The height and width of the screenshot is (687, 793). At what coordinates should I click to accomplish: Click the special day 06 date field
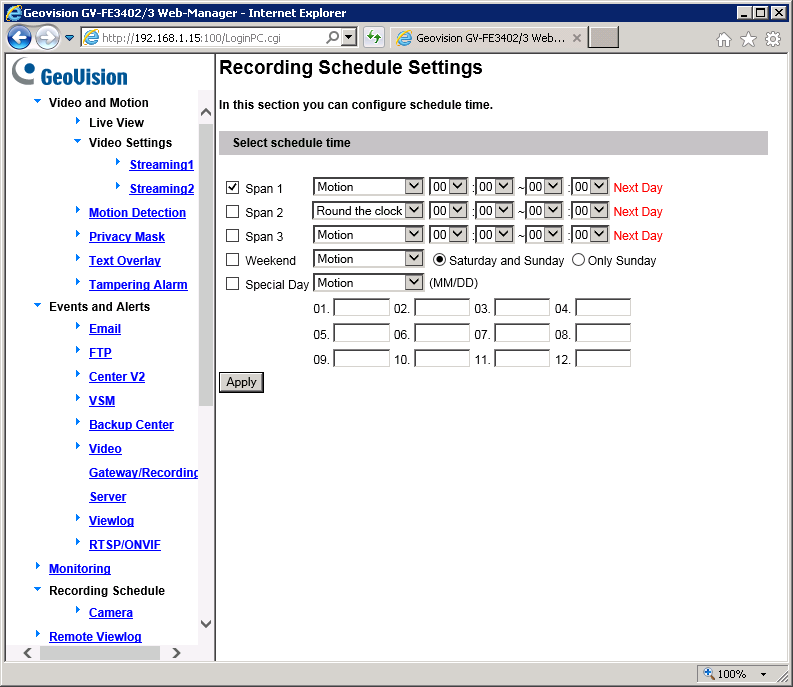coord(442,333)
